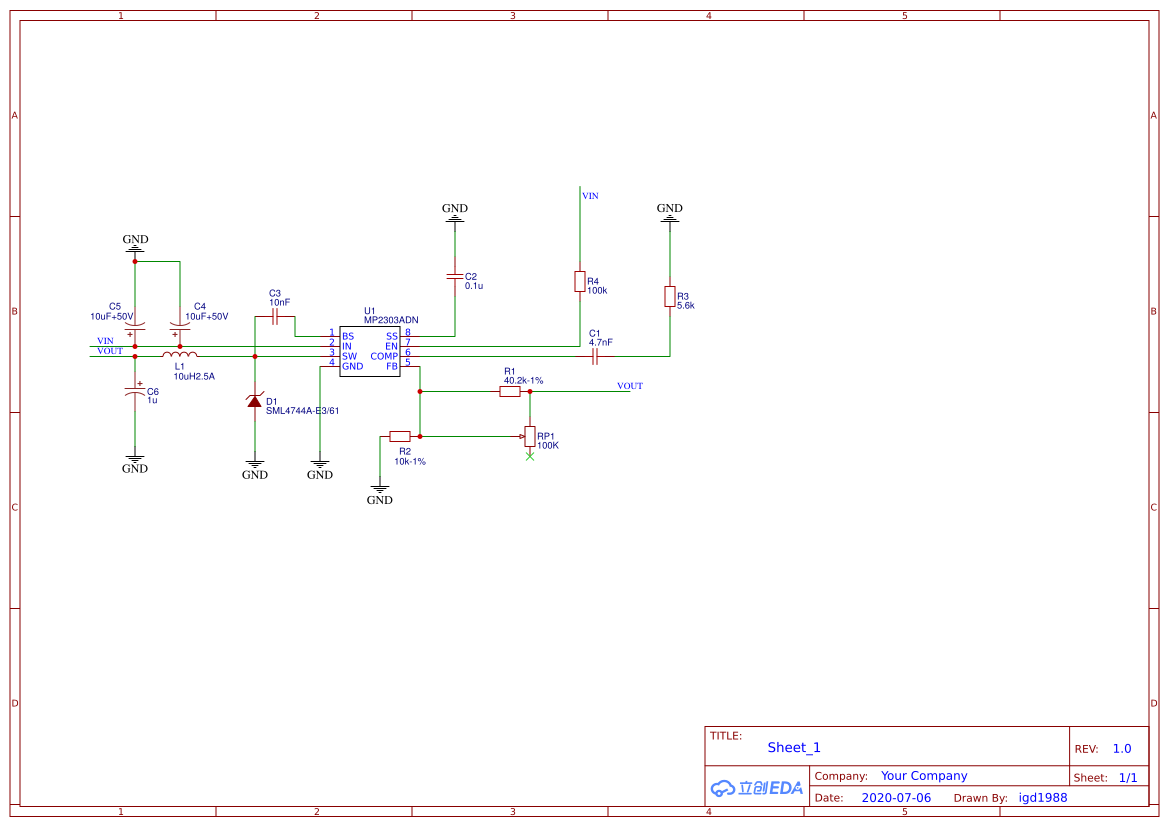1169x827 pixels.
Task: Select resistor R1 symbol
Action: pyautogui.click(x=510, y=392)
